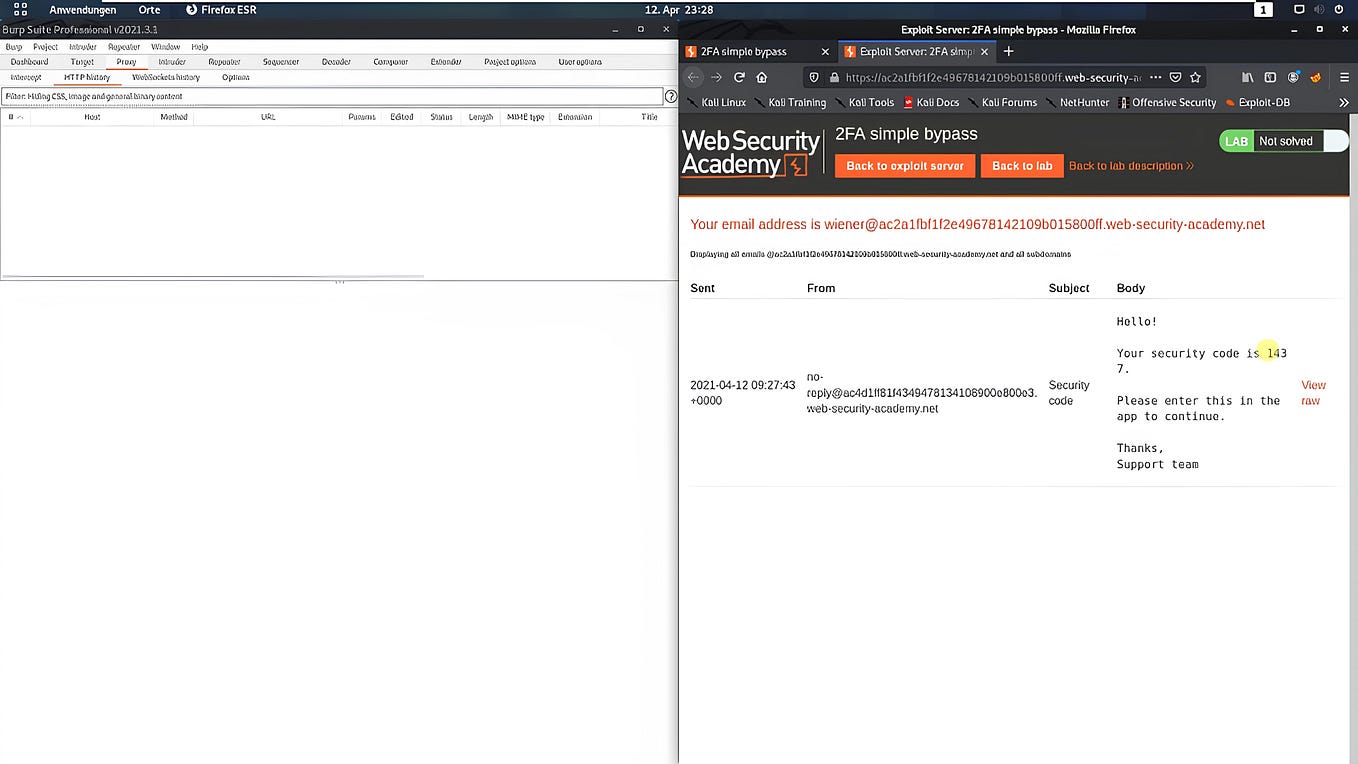Open the View raw email link

[x=1312, y=392]
